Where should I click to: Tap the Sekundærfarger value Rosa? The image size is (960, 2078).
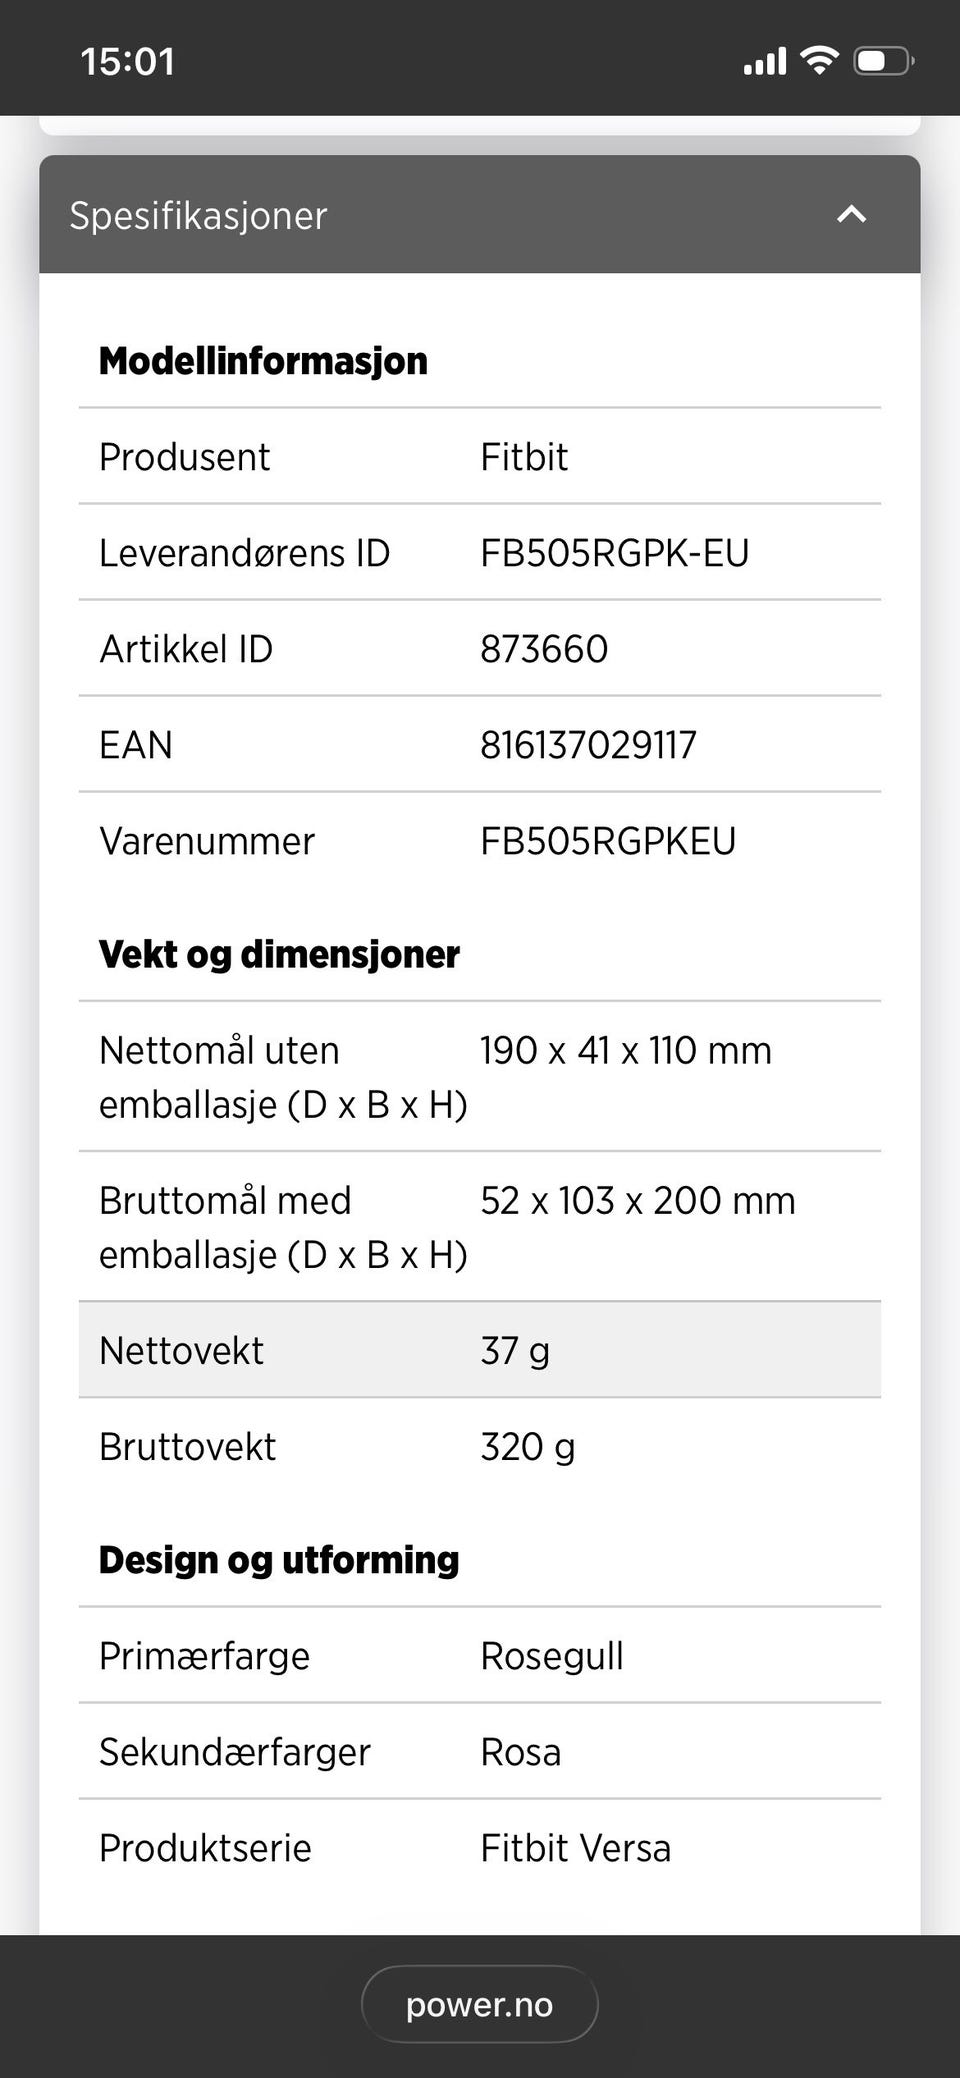[x=520, y=1752]
